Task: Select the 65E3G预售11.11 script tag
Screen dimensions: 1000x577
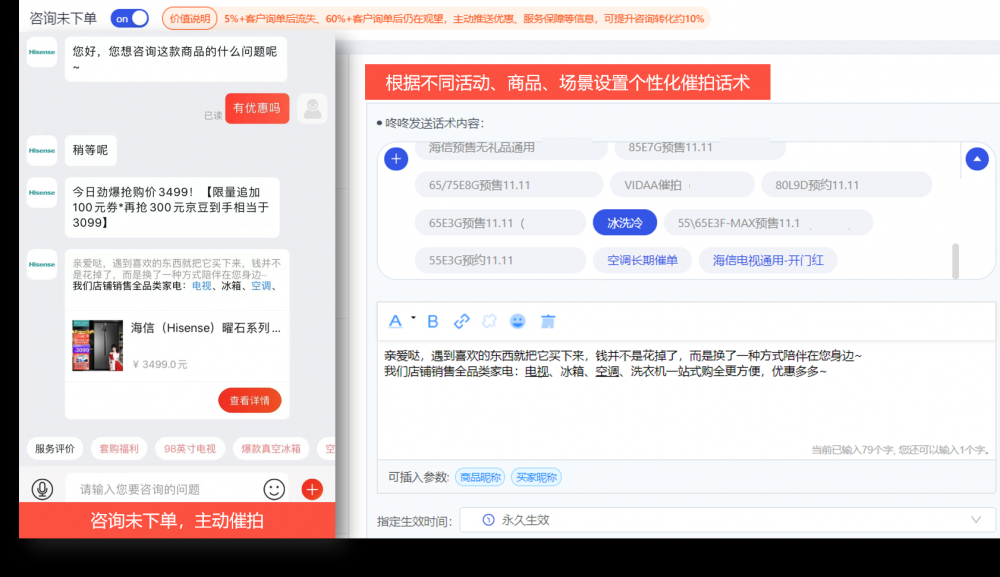Action: click(500, 223)
